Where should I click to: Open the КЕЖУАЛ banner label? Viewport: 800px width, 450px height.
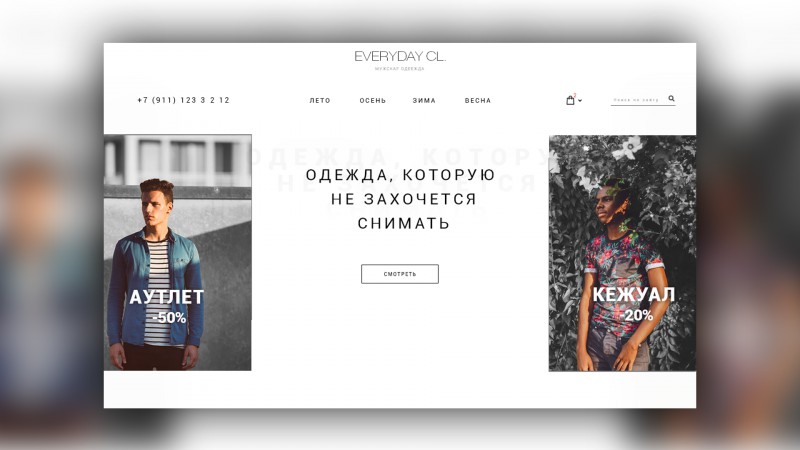(x=634, y=294)
